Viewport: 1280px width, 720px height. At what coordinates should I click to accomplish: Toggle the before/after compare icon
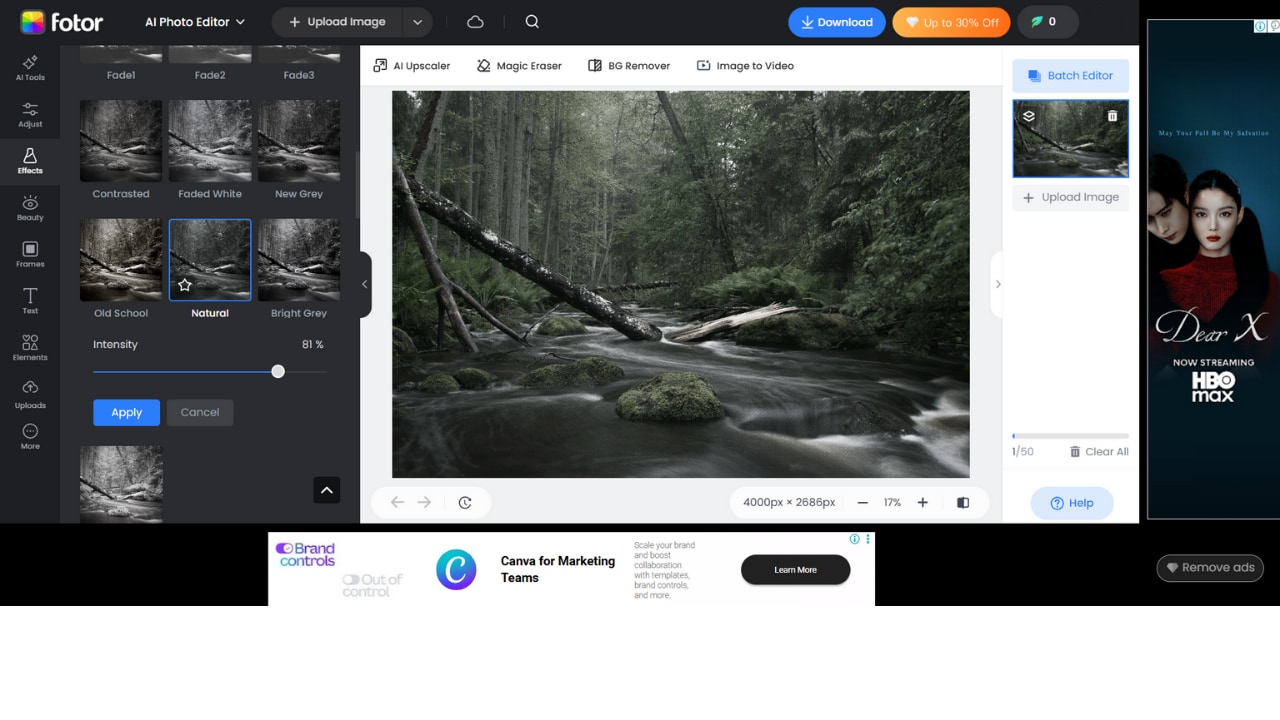963,503
